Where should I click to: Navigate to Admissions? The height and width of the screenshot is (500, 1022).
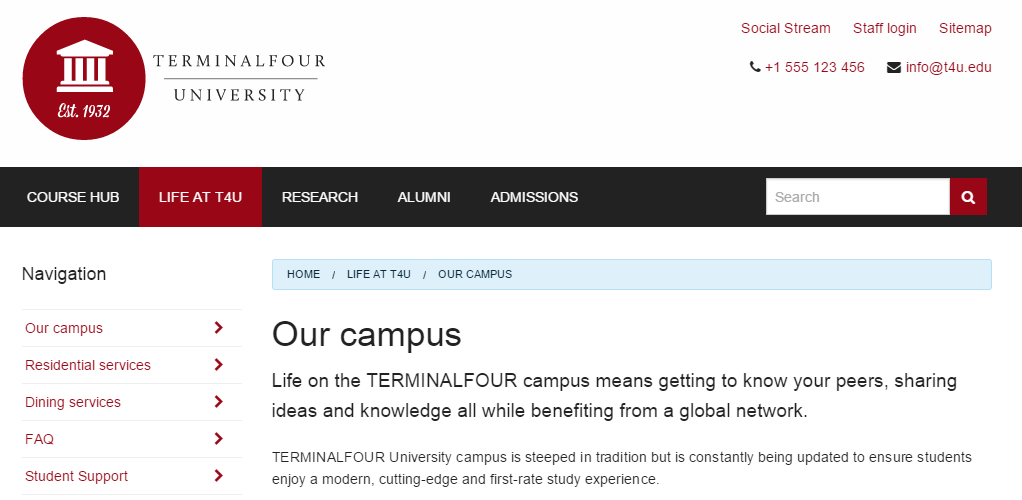534,197
